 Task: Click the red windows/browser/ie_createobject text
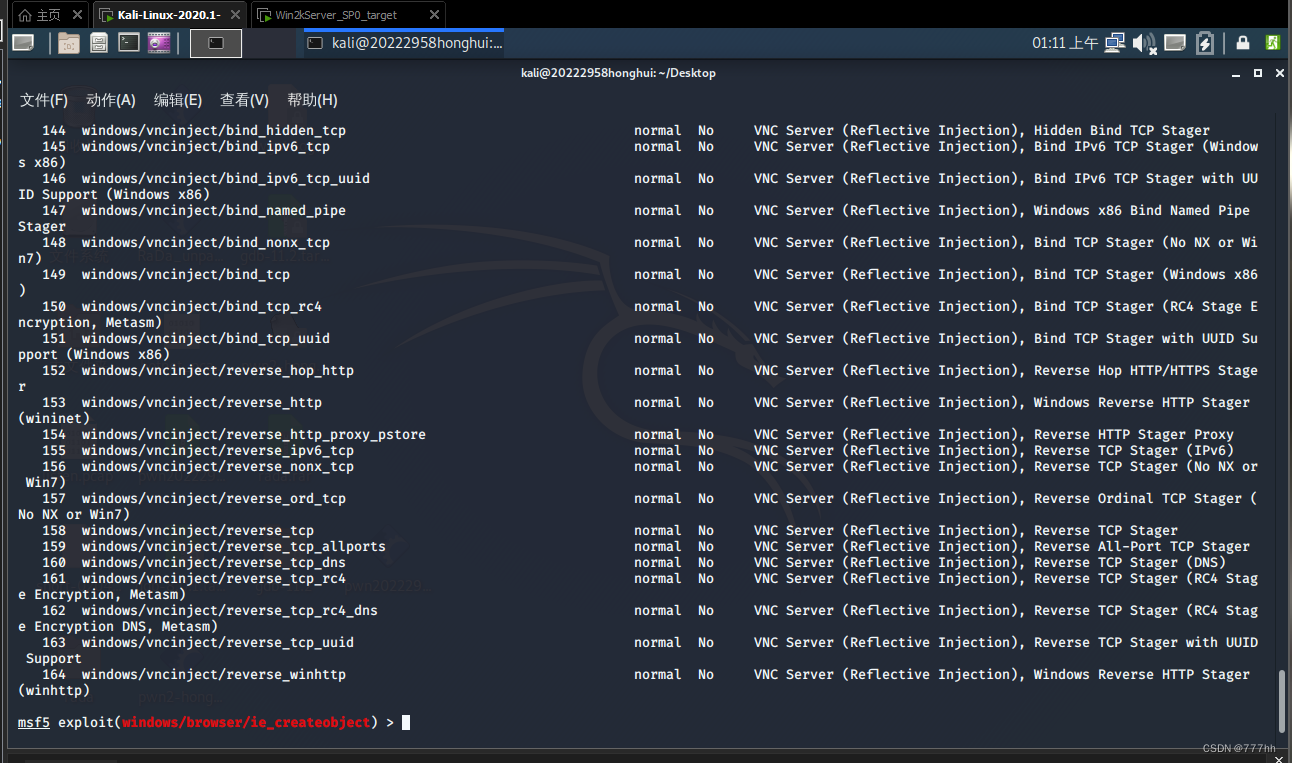(x=246, y=722)
